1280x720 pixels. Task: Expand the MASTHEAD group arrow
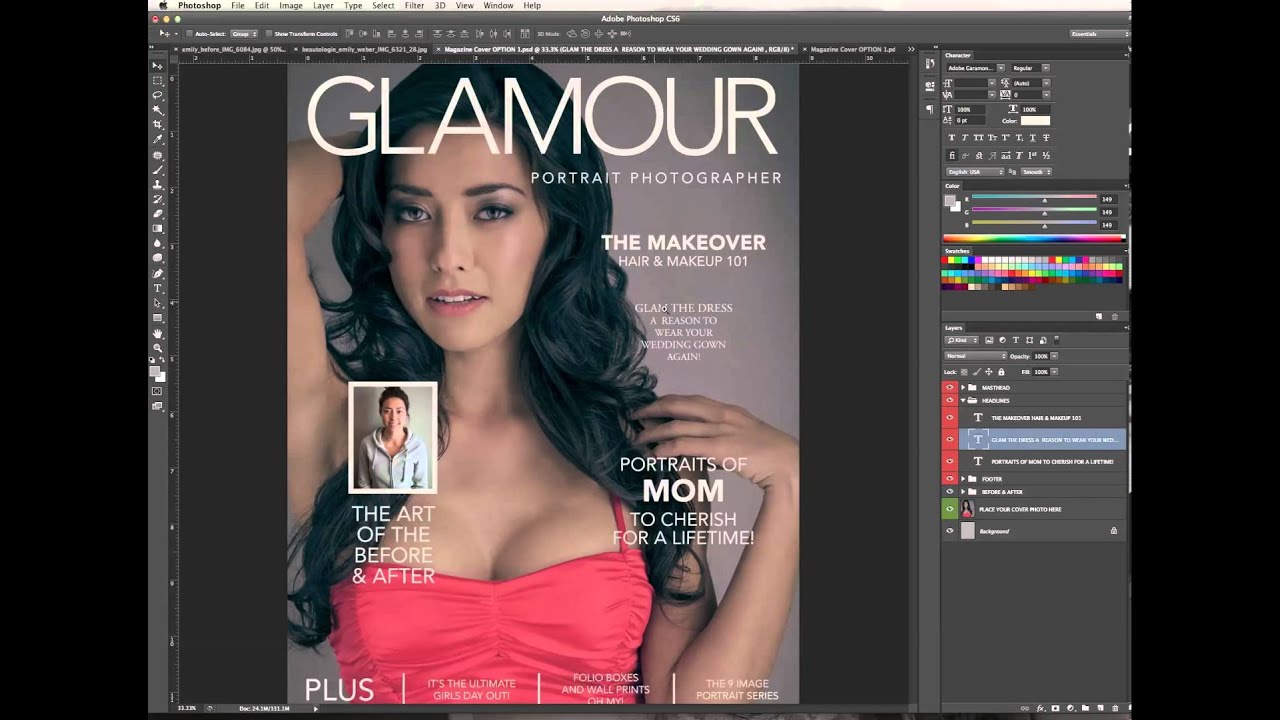click(x=963, y=388)
